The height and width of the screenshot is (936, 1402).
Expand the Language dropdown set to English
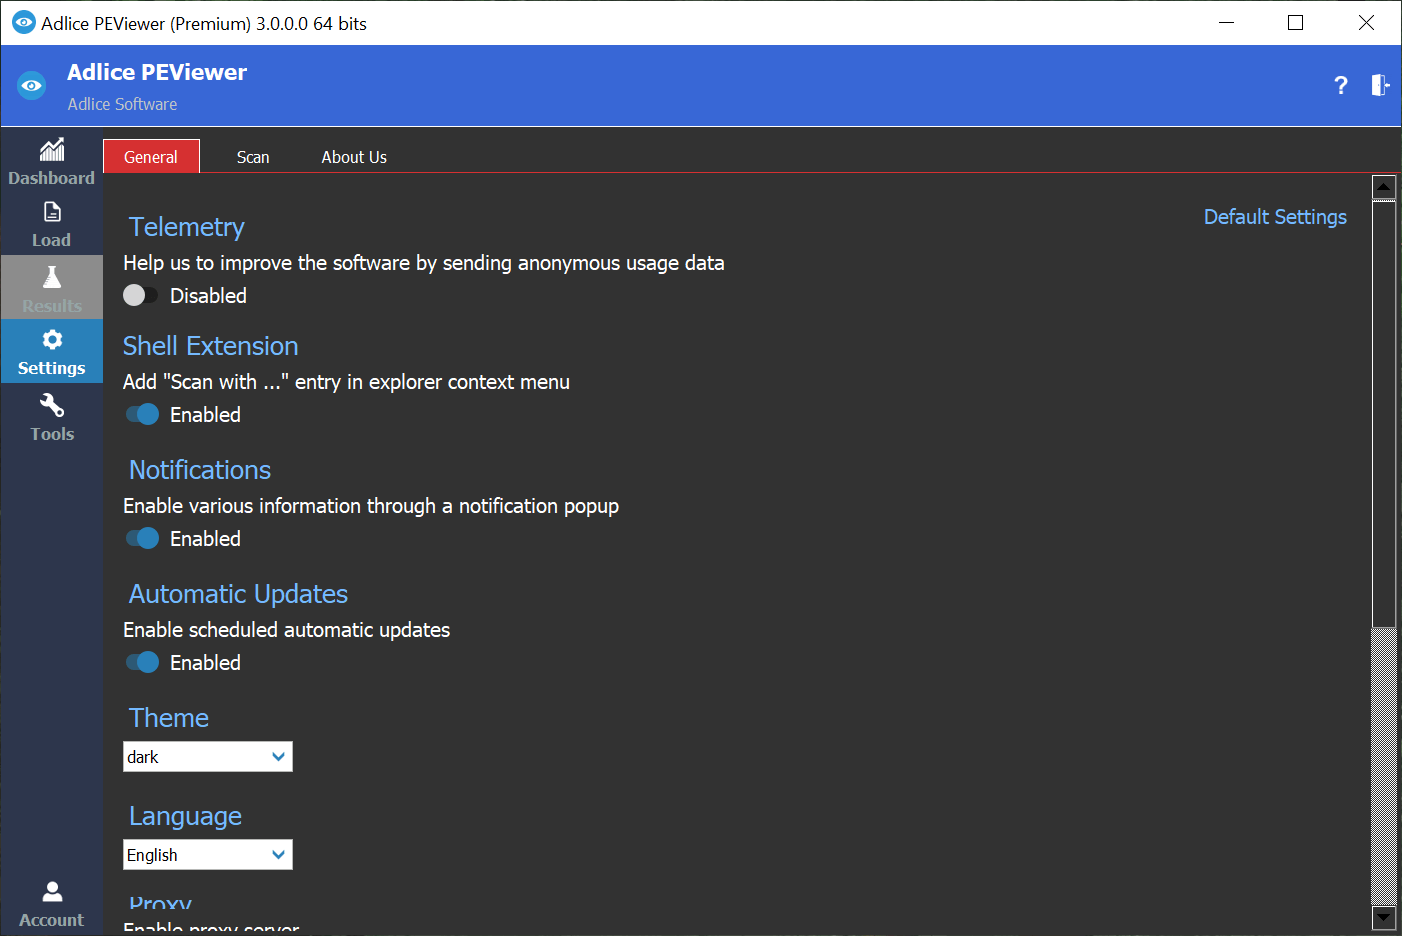click(207, 855)
